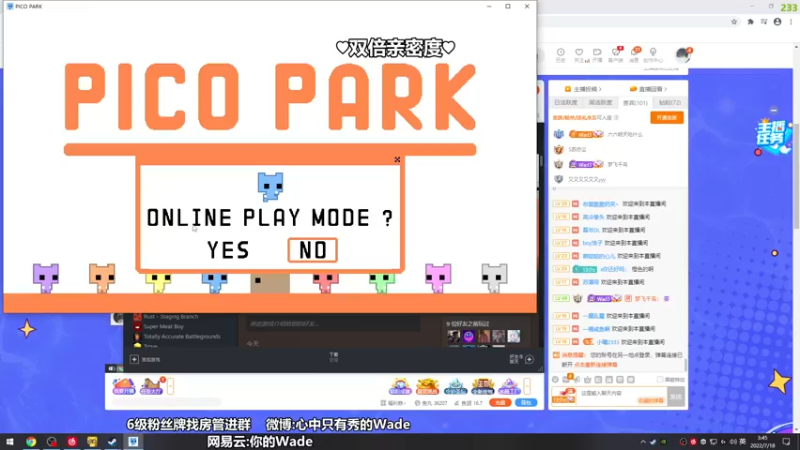Viewport: 800px width, 450px height.
Task: Open the user avatar menu
Action: [x=683, y=55]
